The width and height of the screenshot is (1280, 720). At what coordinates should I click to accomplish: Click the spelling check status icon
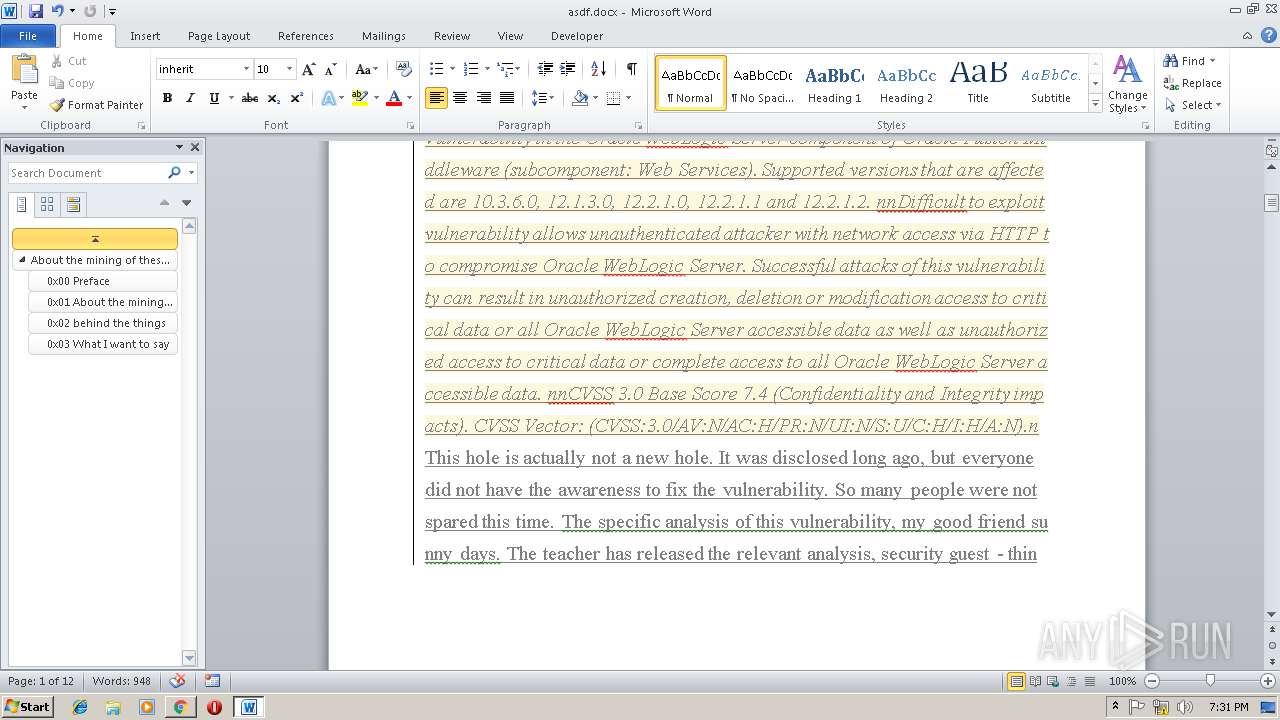coord(178,681)
